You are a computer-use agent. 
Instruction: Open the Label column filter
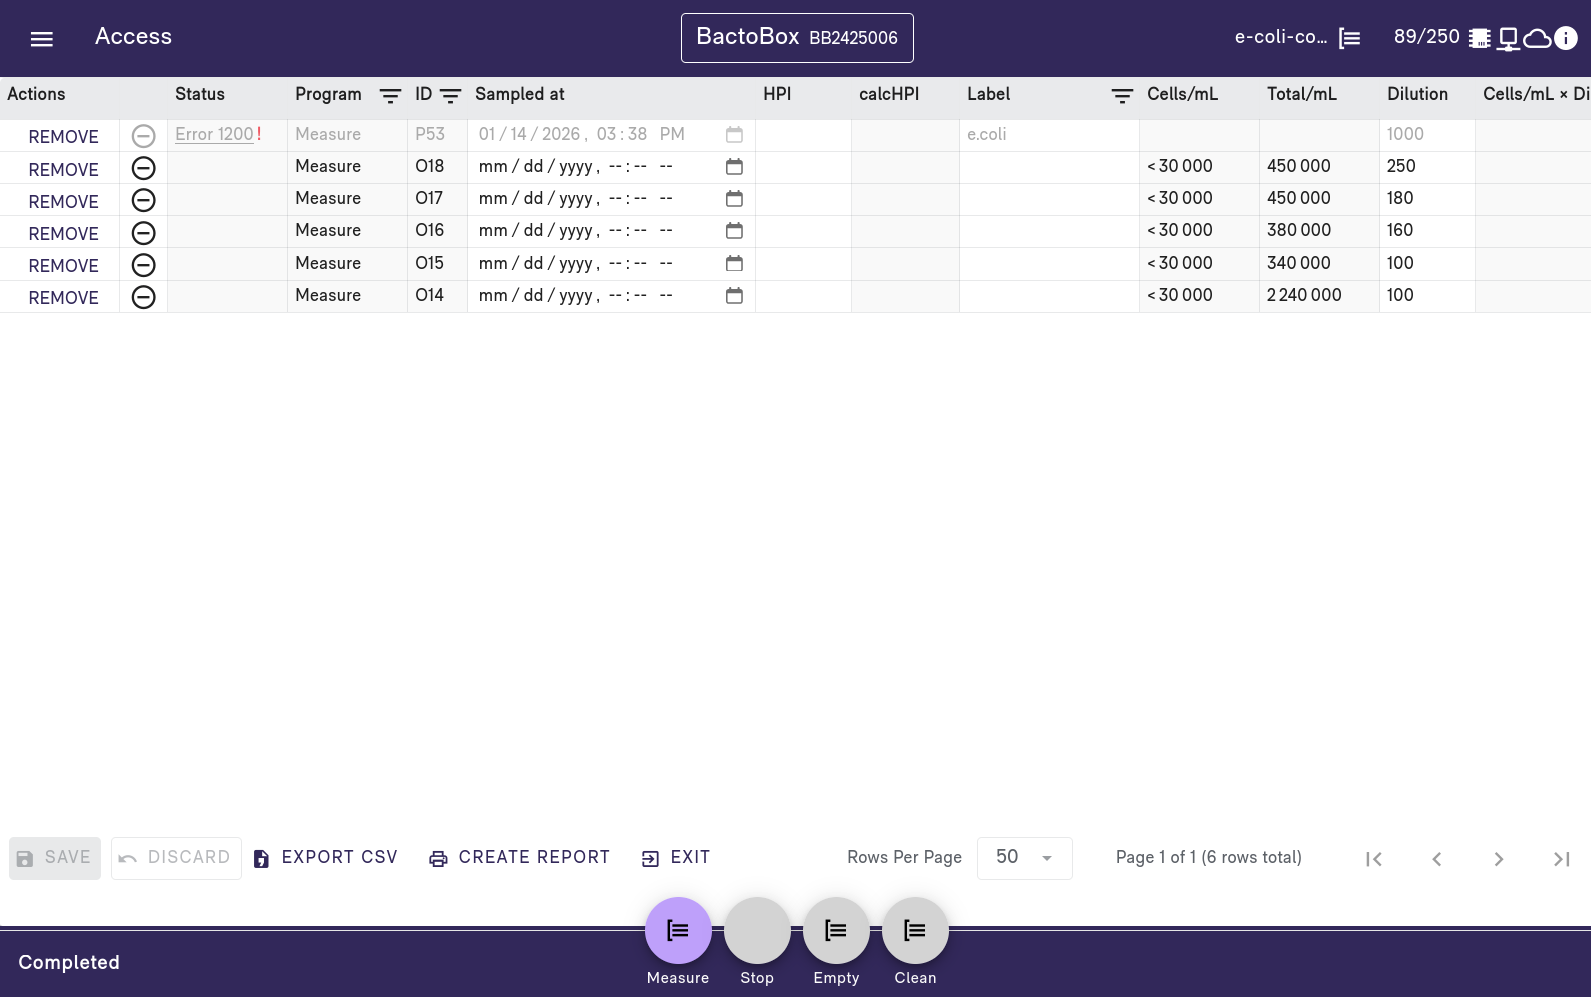coord(1122,95)
